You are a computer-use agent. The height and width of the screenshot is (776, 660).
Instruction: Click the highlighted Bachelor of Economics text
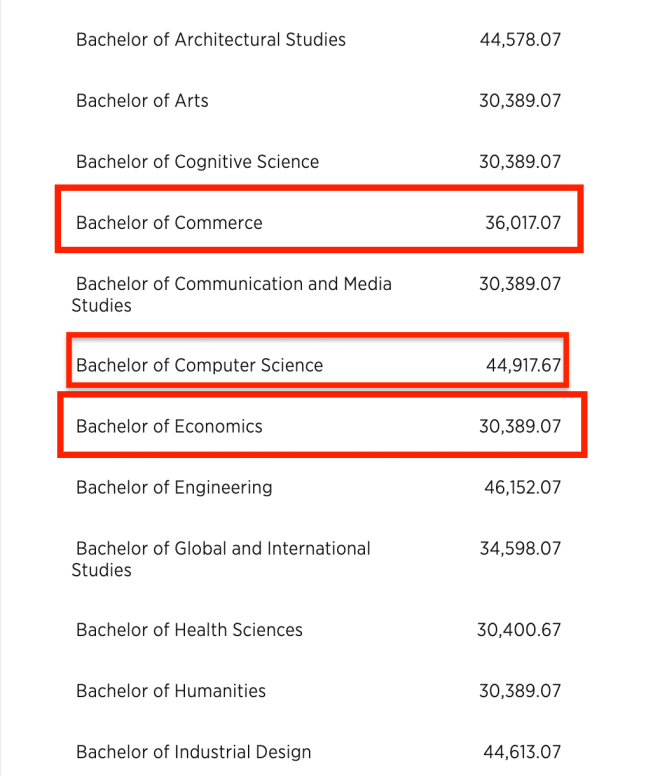pos(169,426)
